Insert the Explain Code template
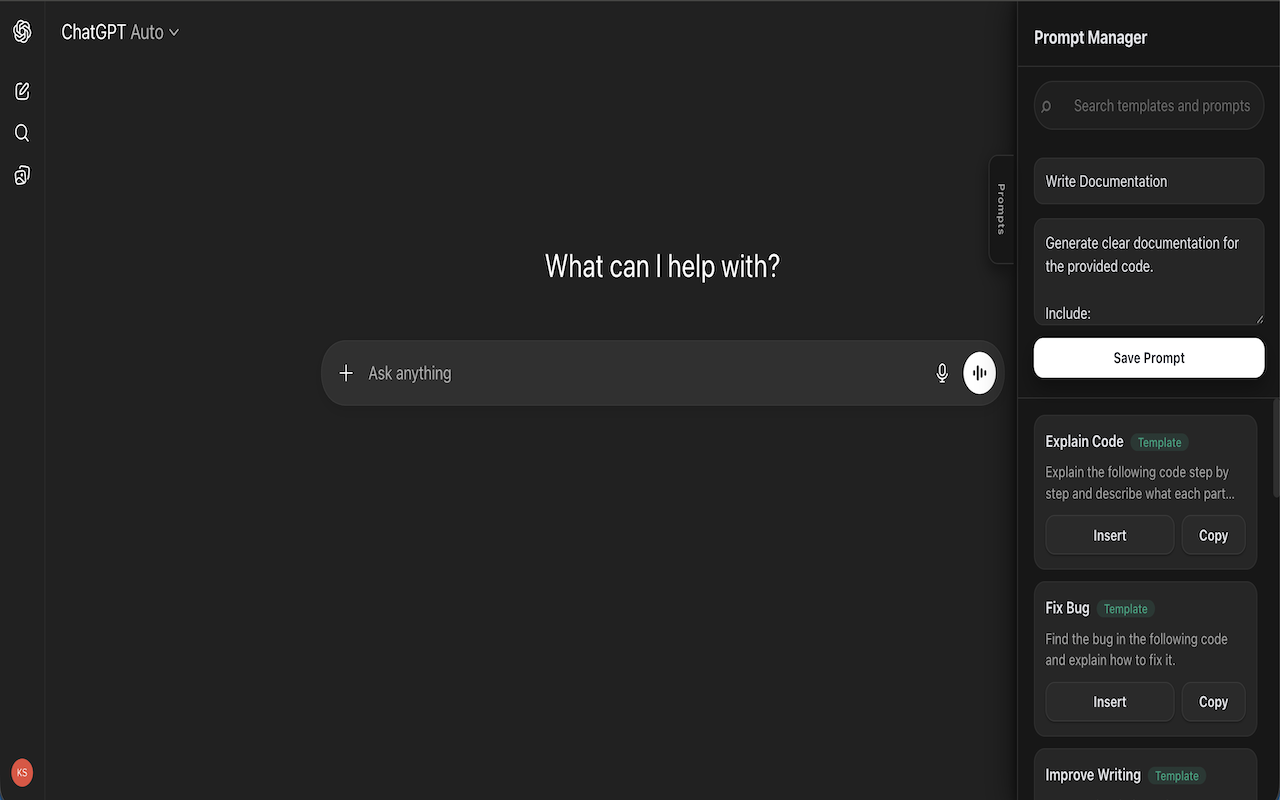This screenshot has height=800, width=1280. pos(1109,534)
